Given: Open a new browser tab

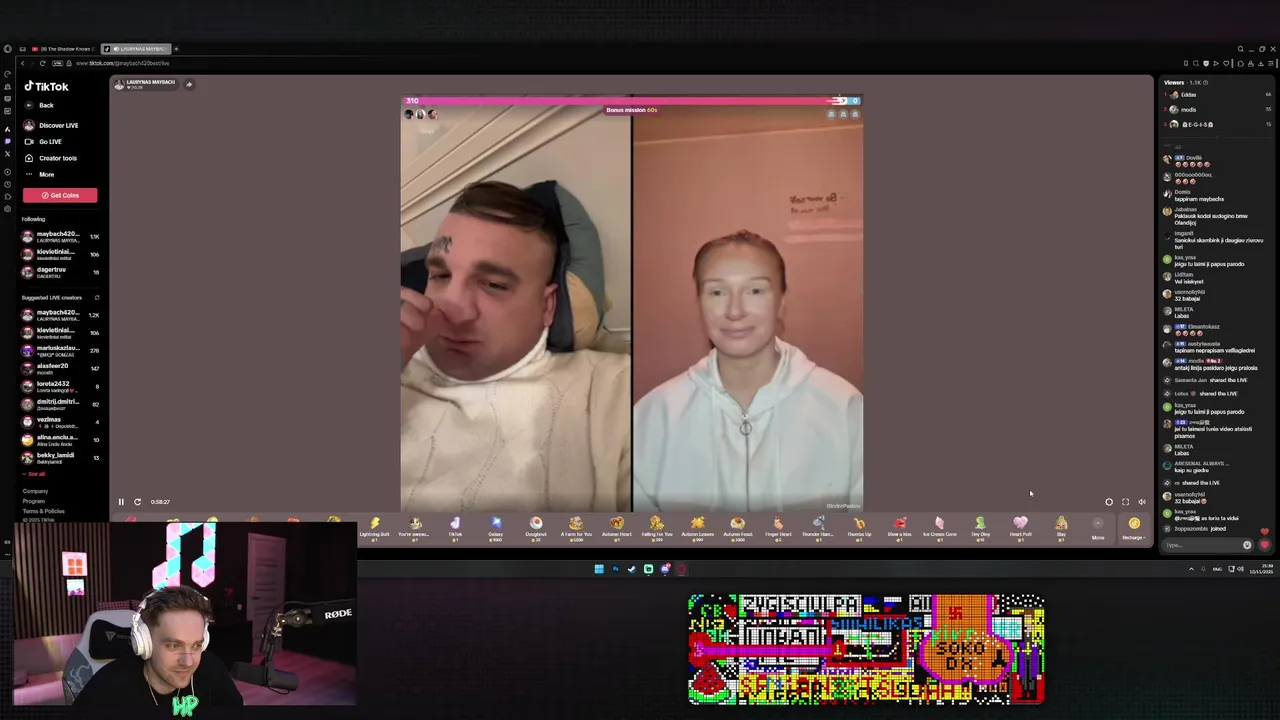Looking at the screenshot, I should [176, 49].
